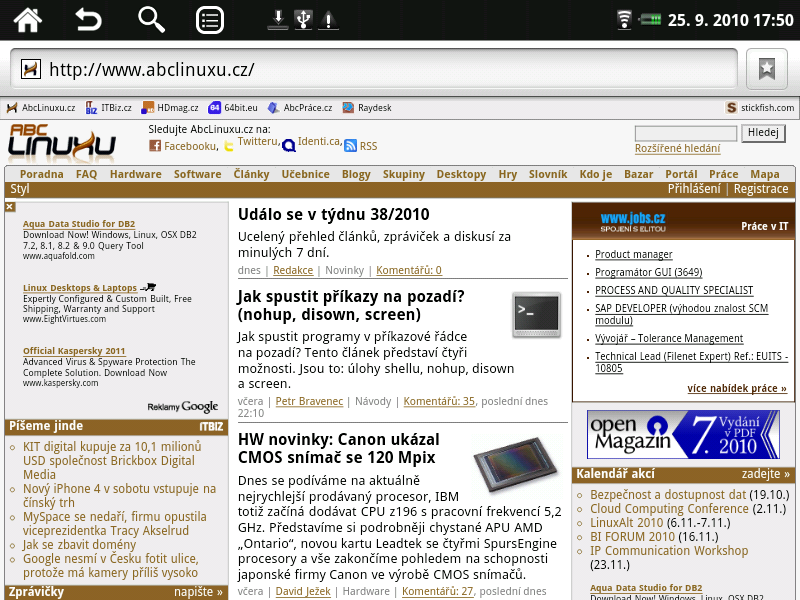Screen dimensions: 800x600
Task: Open the warning alert notification icon
Action: (328, 20)
